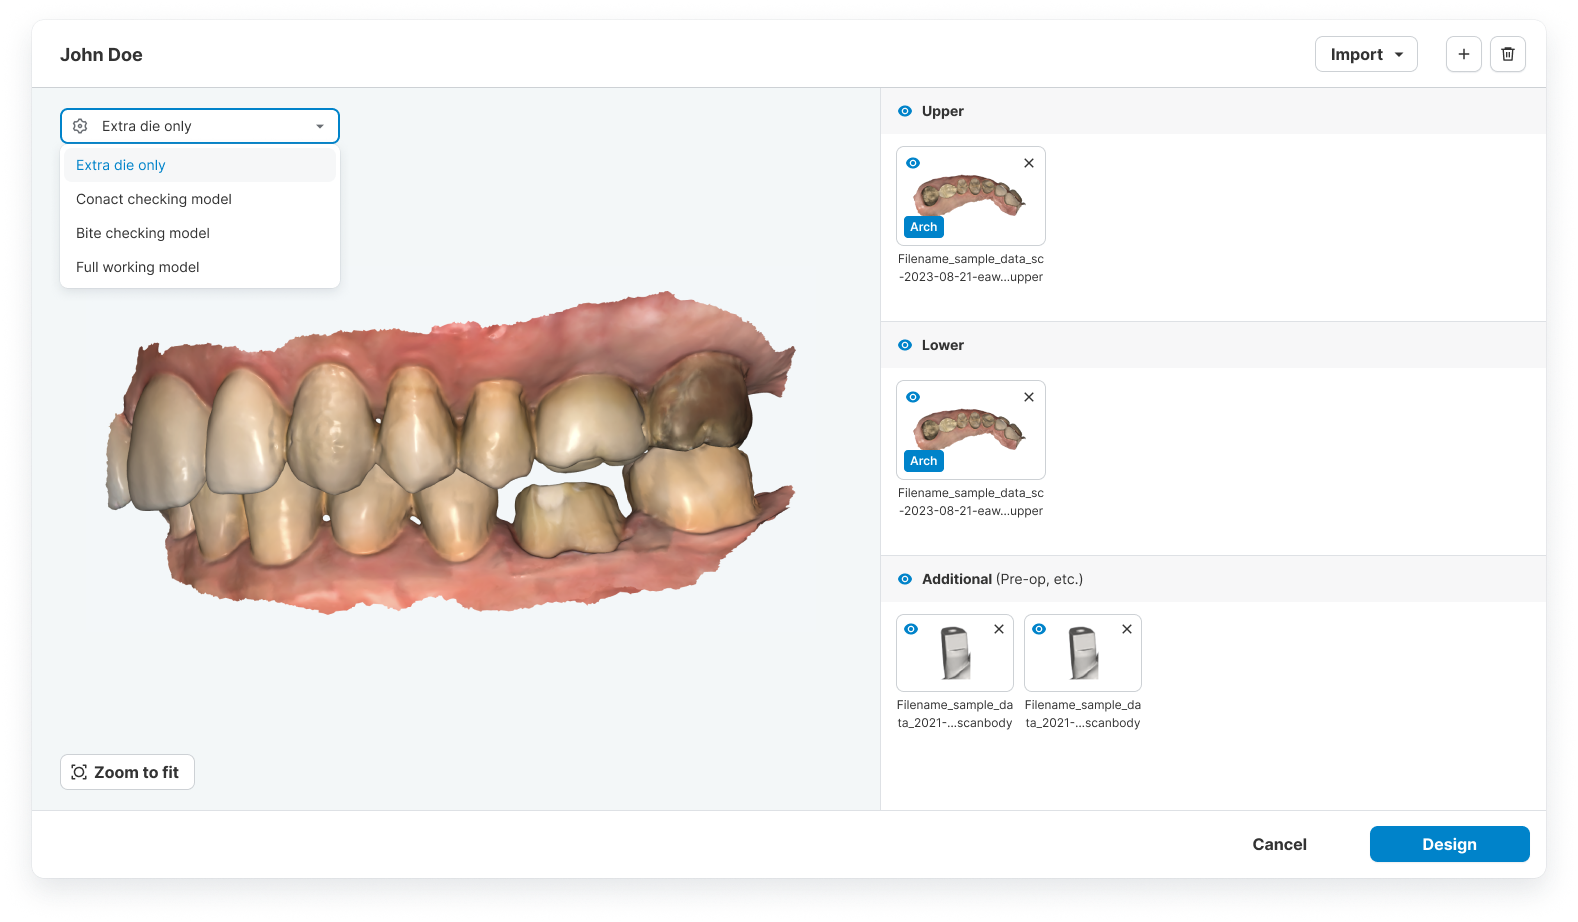Screen dimensions: 1578x922
Task: Remove the Lower arch scan file
Action: pyautogui.click(x=1029, y=397)
